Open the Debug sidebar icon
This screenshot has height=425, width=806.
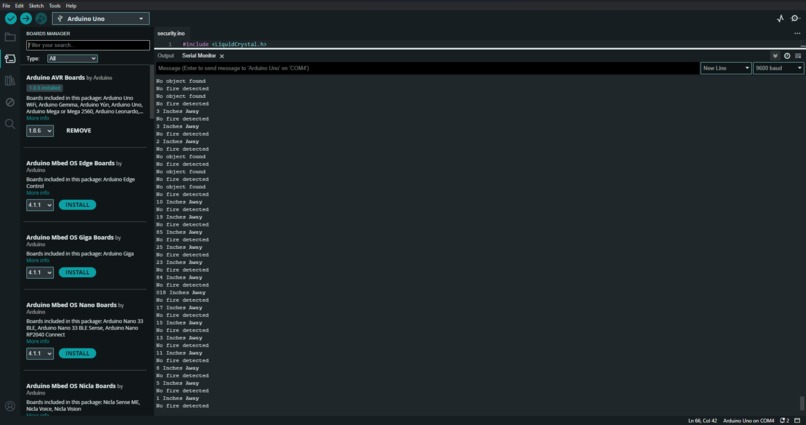point(10,102)
